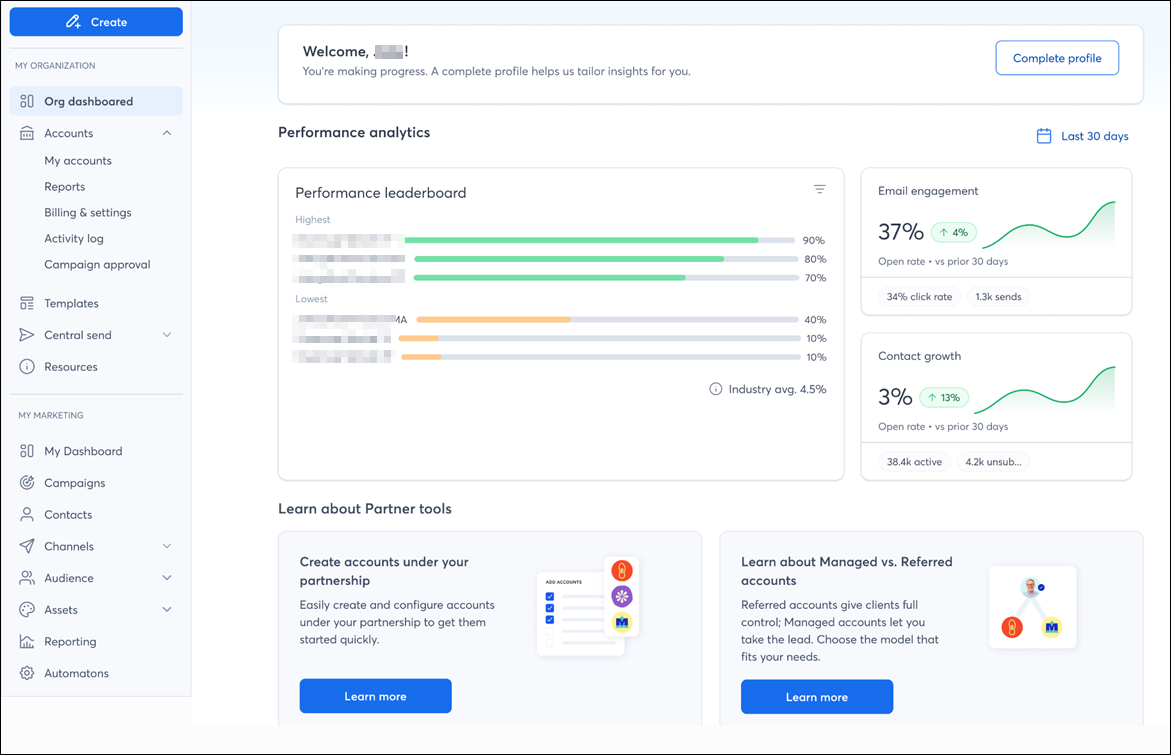Expand the Assets chevron
Image resolution: width=1171 pixels, height=755 pixels.
pos(167,609)
